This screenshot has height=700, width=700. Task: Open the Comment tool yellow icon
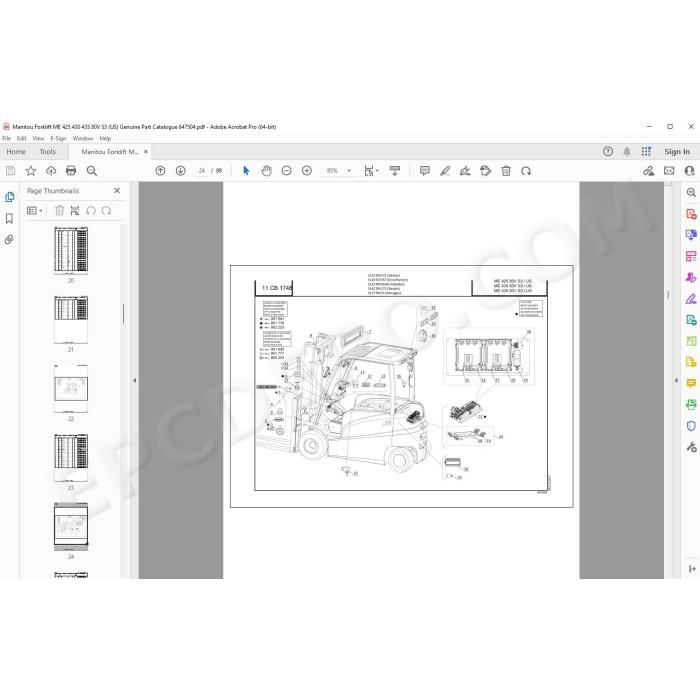(691, 383)
